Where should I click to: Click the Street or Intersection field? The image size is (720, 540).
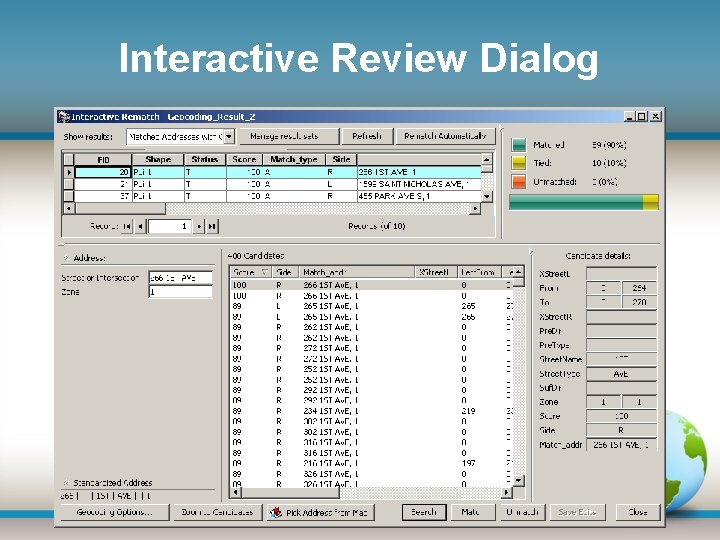[180, 277]
